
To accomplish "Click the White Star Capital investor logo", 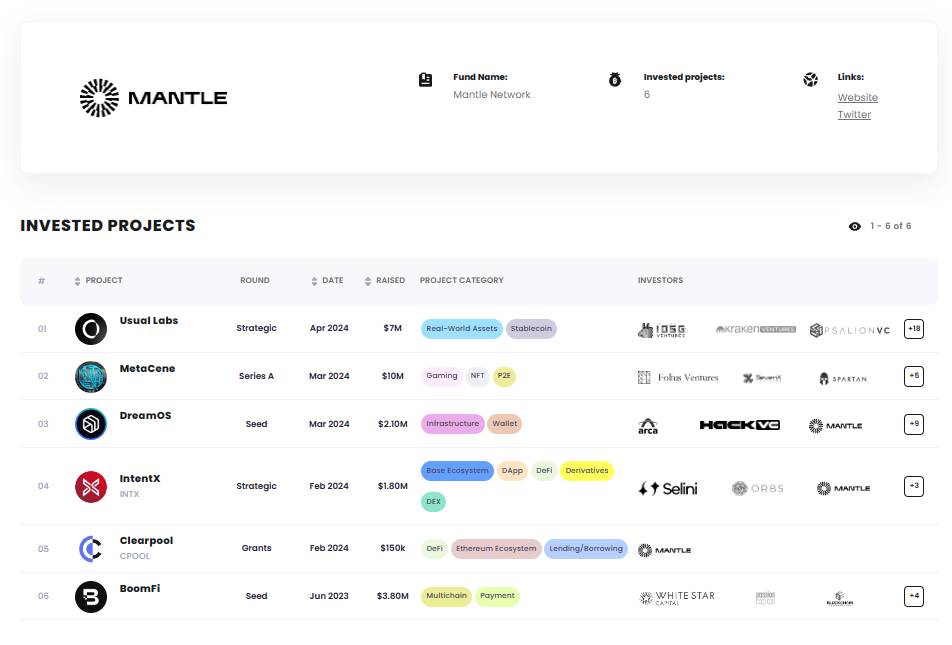I will [677, 598].
